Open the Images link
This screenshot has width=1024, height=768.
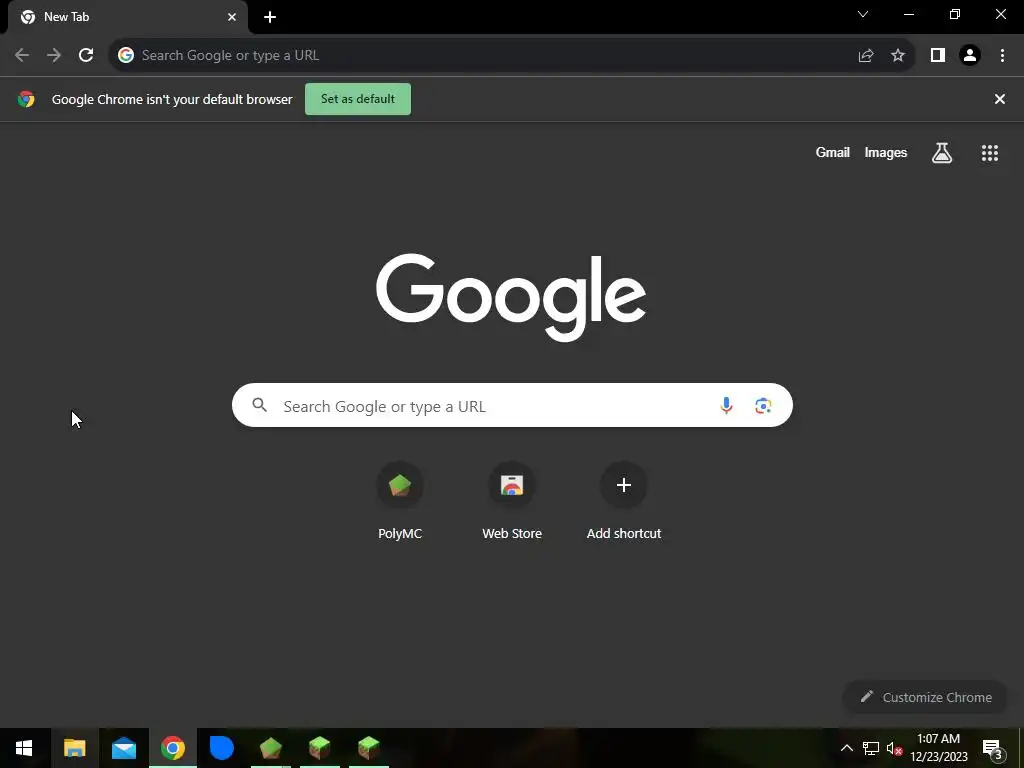(x=886, y=152)
